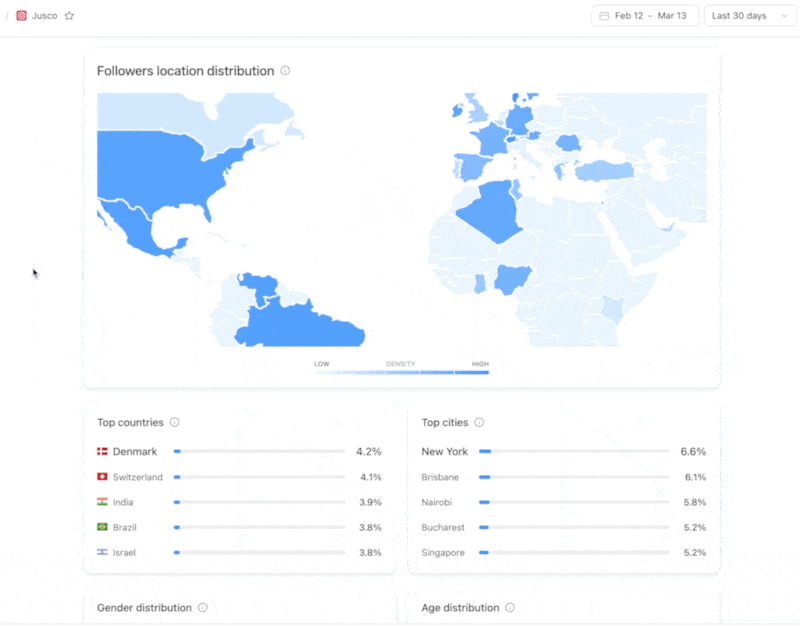Show info tooltip for Top countries

pyautogui.click(x=174, y=423)
